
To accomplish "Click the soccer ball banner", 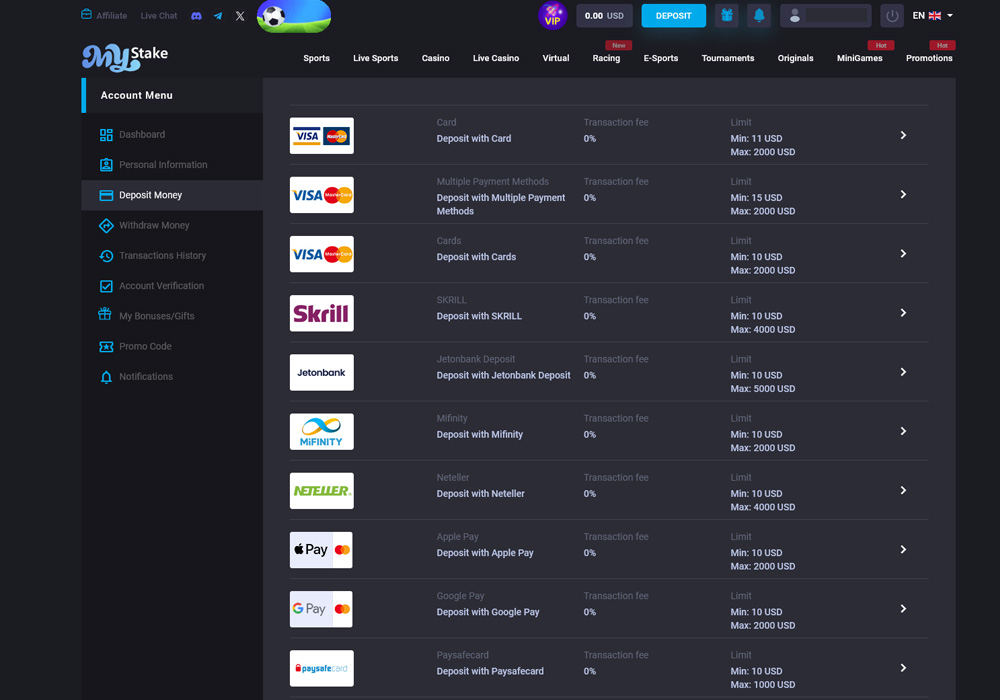I will (x=294, y=16).
